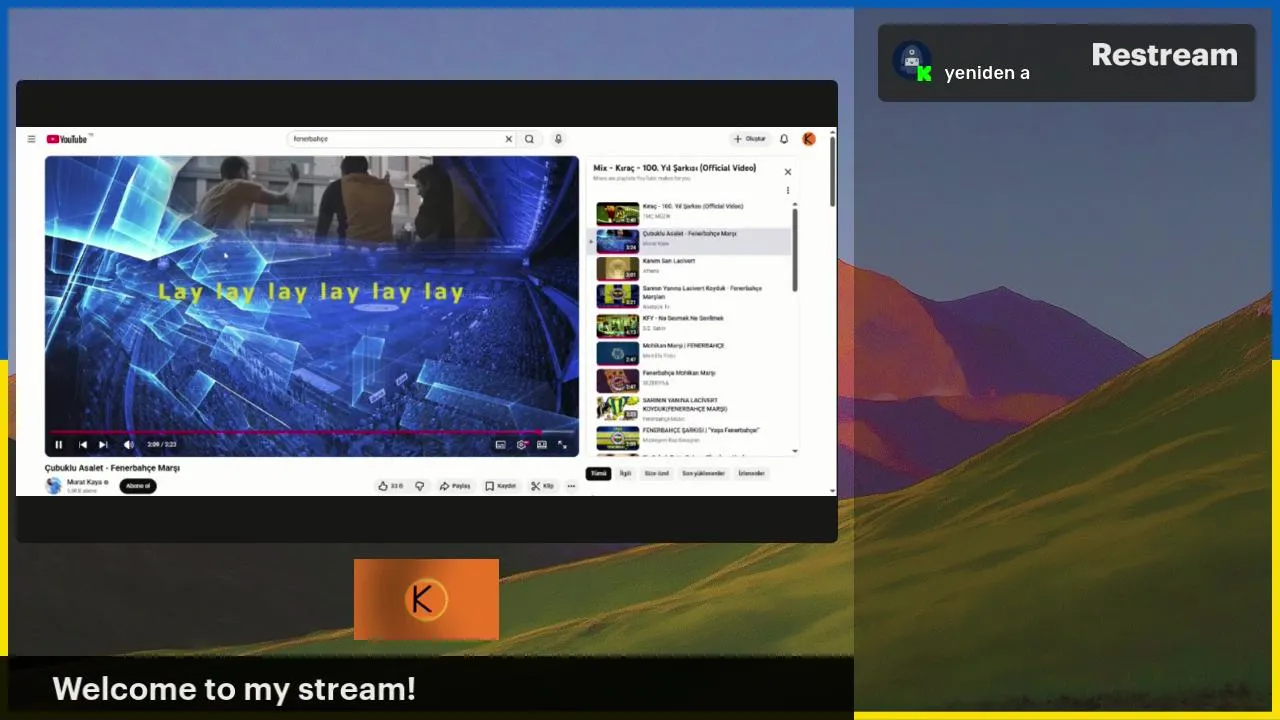Save the video with Kaydet
The height and width of the screenshot is (720, 1280).
click(x=501, y=486)
